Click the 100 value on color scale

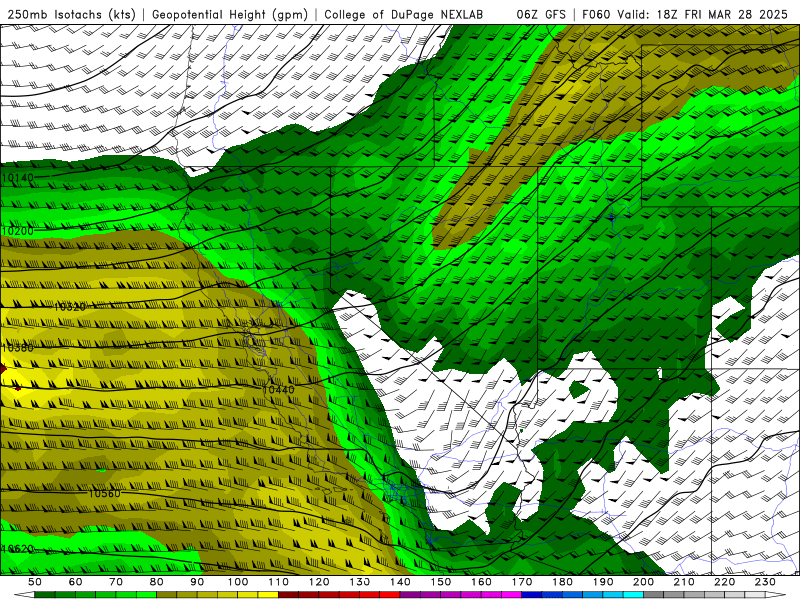pos(238,582)
